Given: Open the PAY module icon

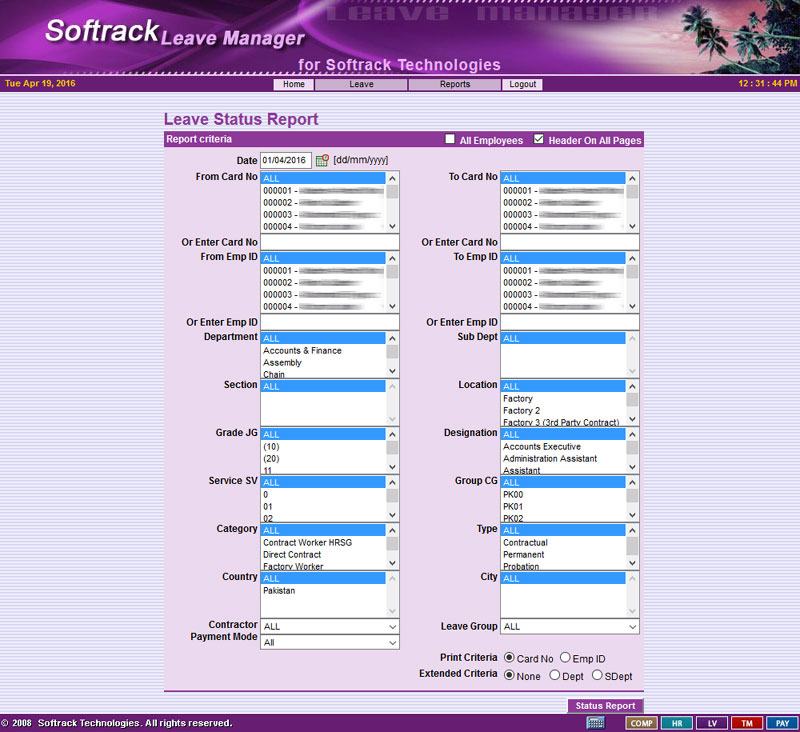Looking at the screenshot, I should click(x=781, y=723).
